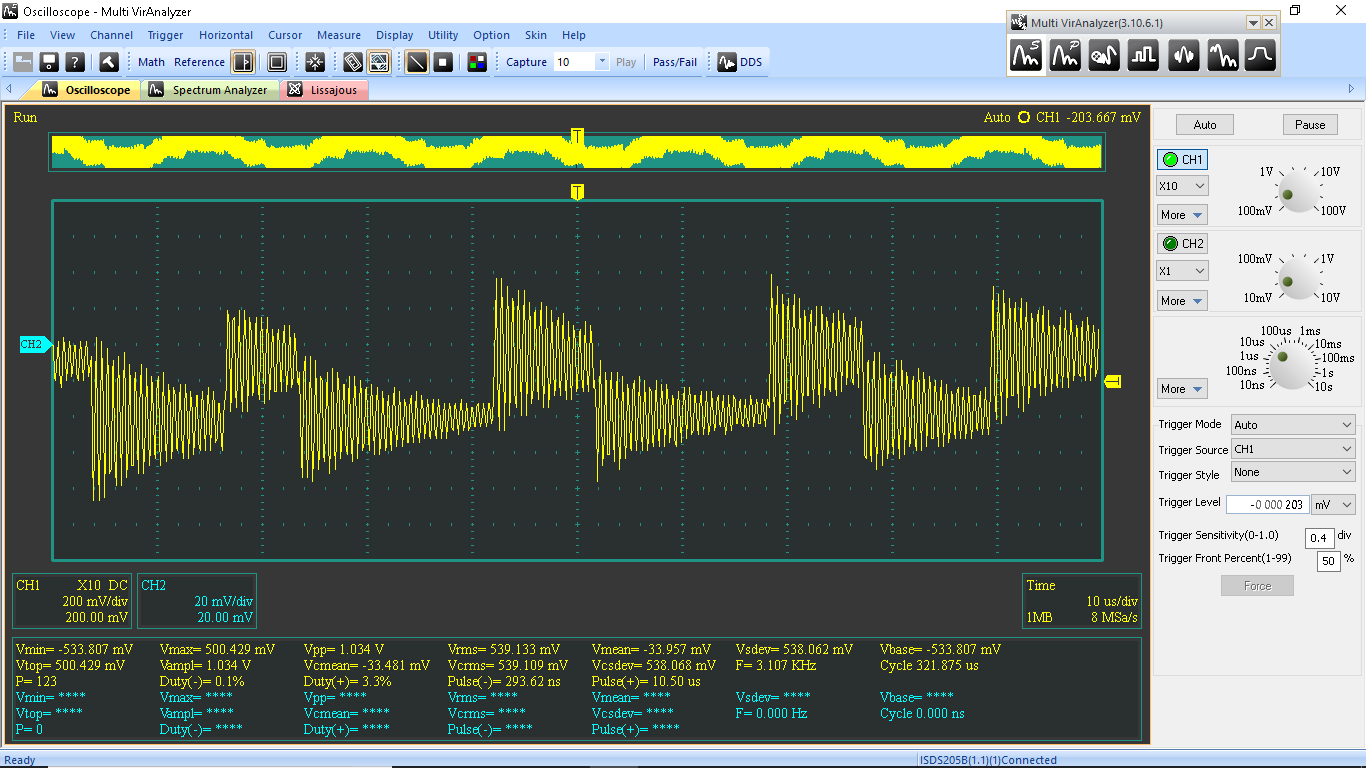The image size is (1366, 768).
Task: Toggle channel CH2 on or off
Action: 1182,244
